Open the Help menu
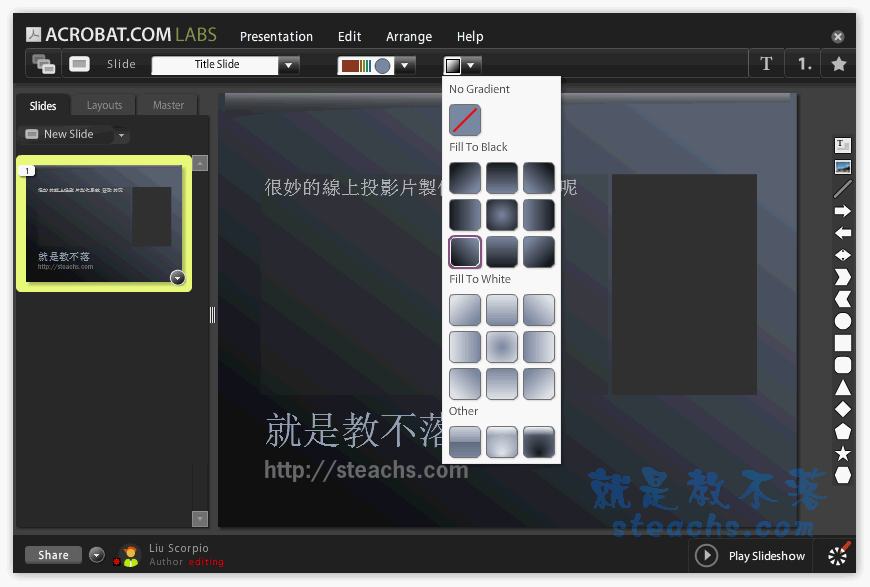This screenshot has height=587, width=870. pos(469,37)
